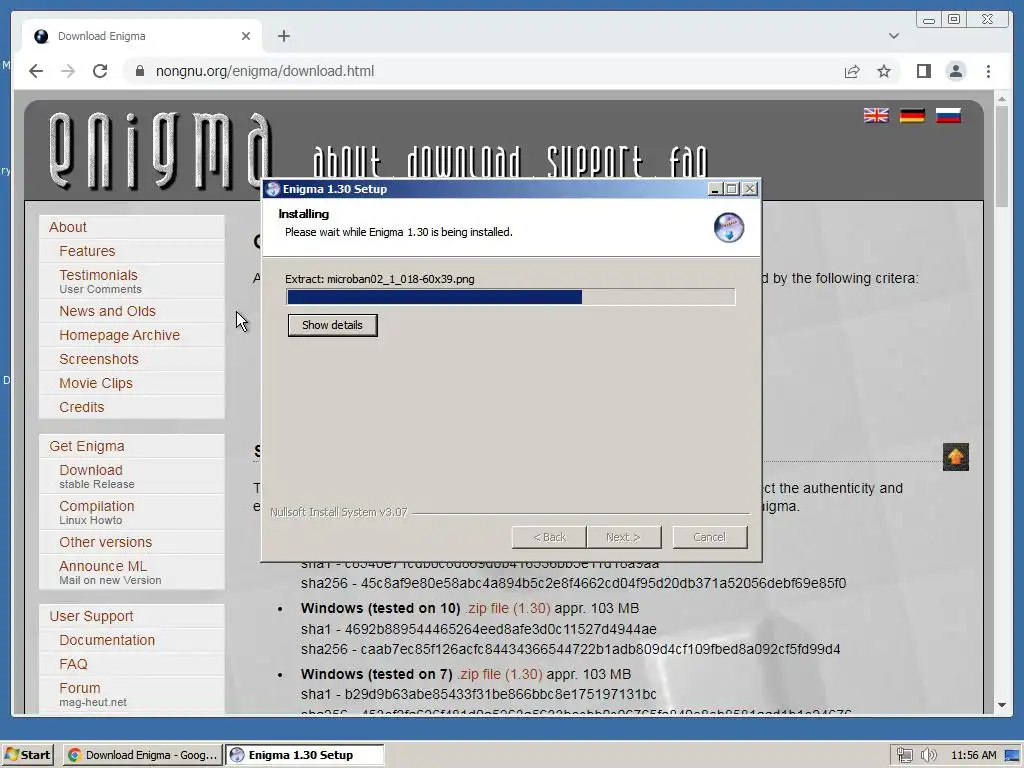Open new tab with plus button

tap(283, 36)
